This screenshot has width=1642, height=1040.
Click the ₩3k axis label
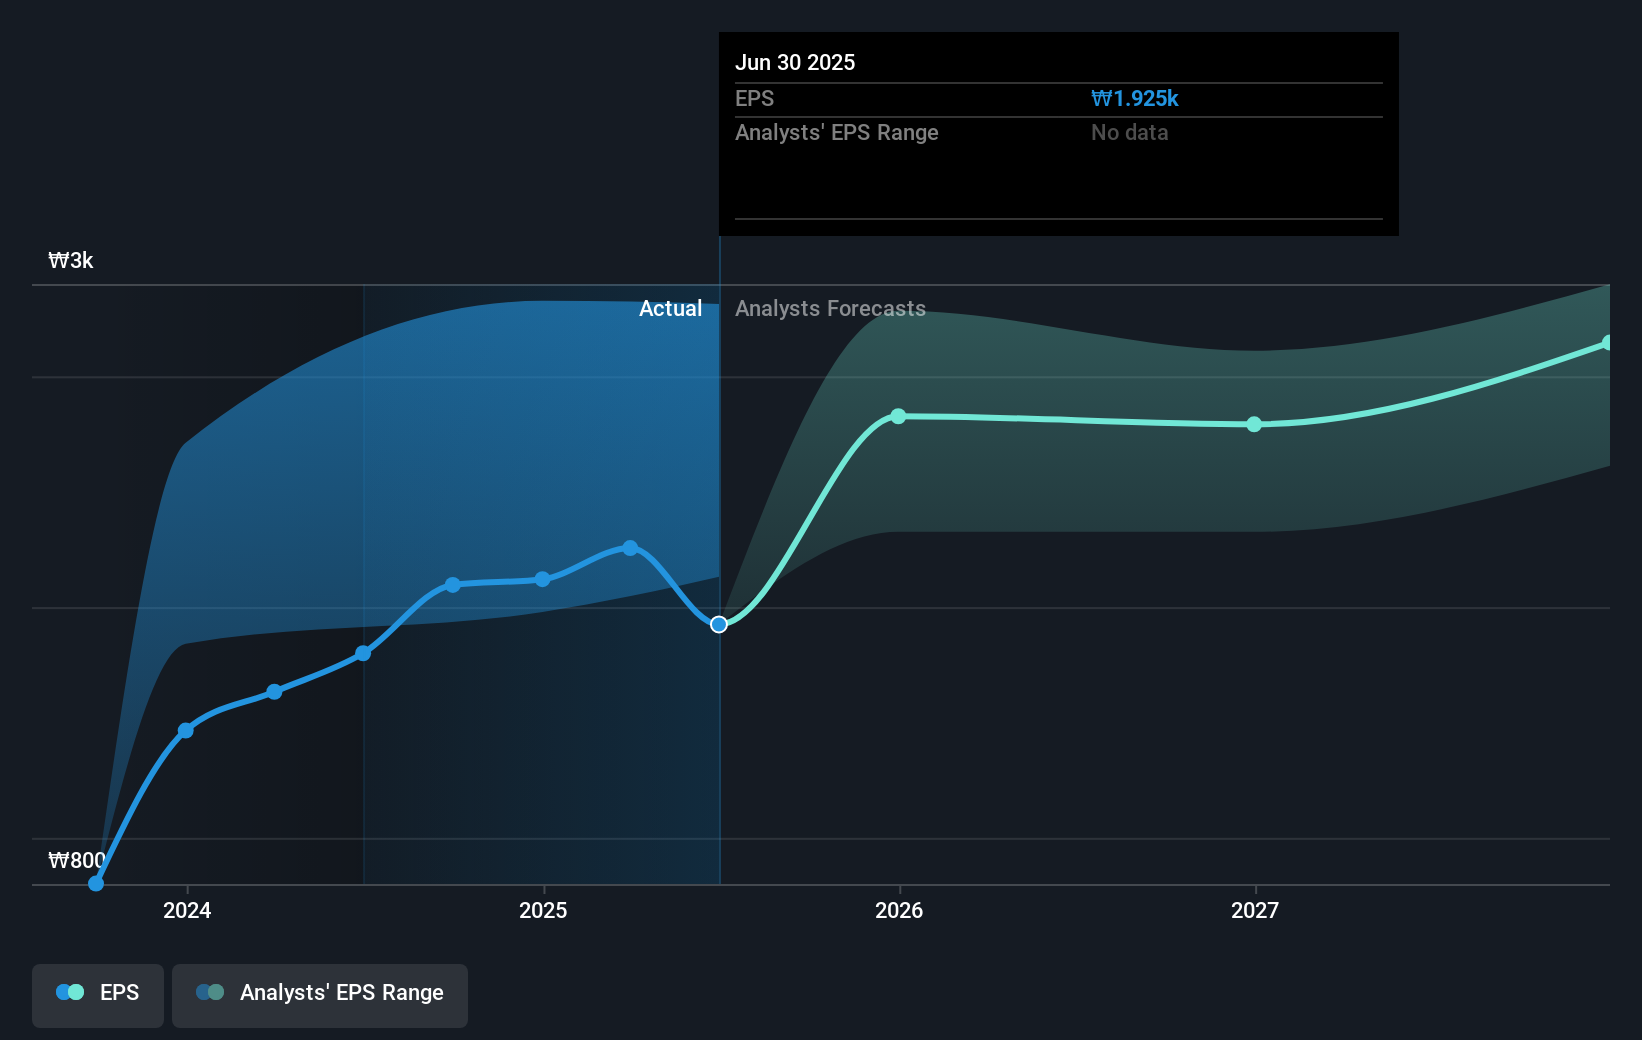pyautogui.click(x=70, y=260)
